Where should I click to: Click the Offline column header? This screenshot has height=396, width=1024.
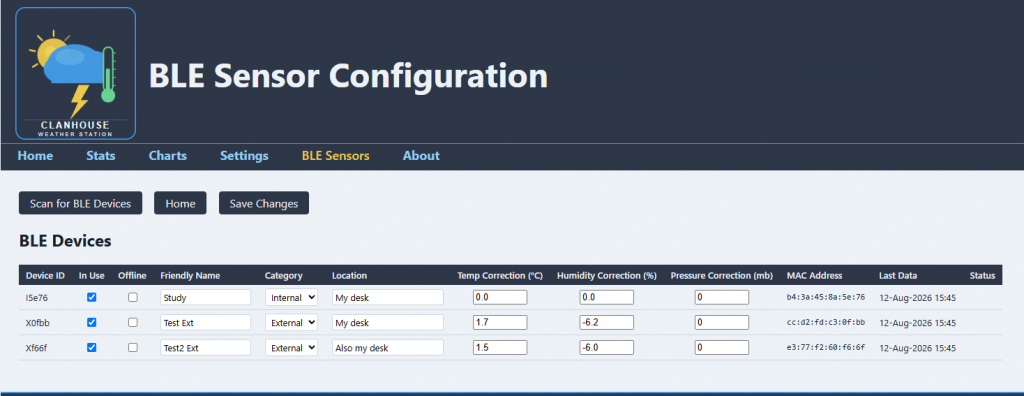133,276
